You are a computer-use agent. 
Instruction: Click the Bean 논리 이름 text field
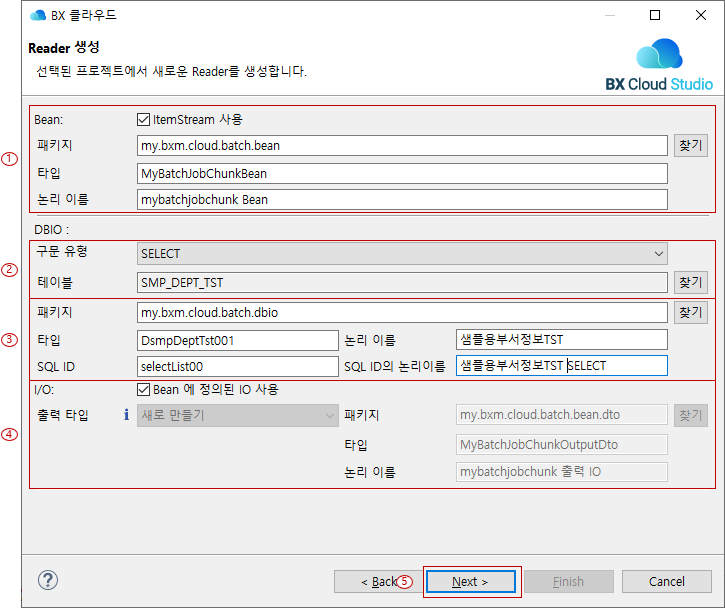click(402, 200)
